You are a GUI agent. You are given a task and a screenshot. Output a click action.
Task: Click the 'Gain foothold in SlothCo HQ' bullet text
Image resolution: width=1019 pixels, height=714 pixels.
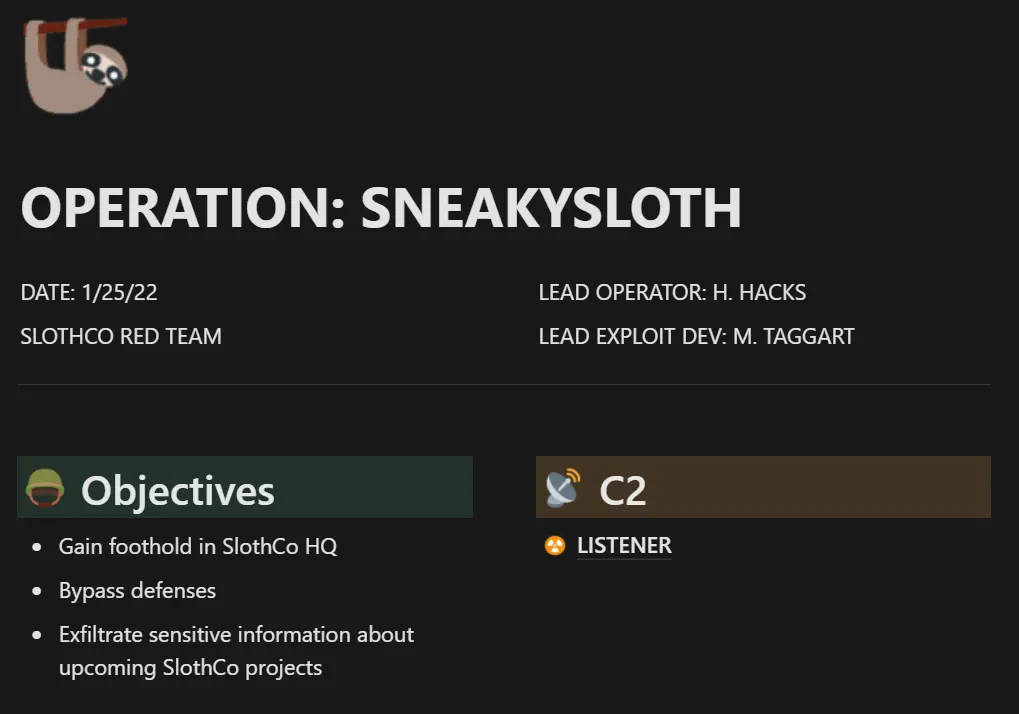click(x=198, y=546)
